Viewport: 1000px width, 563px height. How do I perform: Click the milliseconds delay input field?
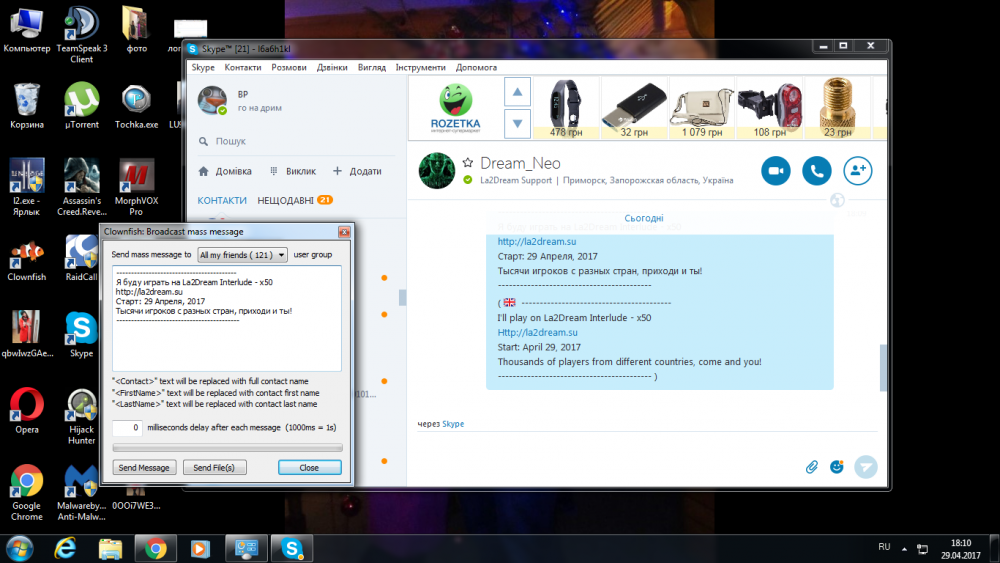[x=127, y=428]
